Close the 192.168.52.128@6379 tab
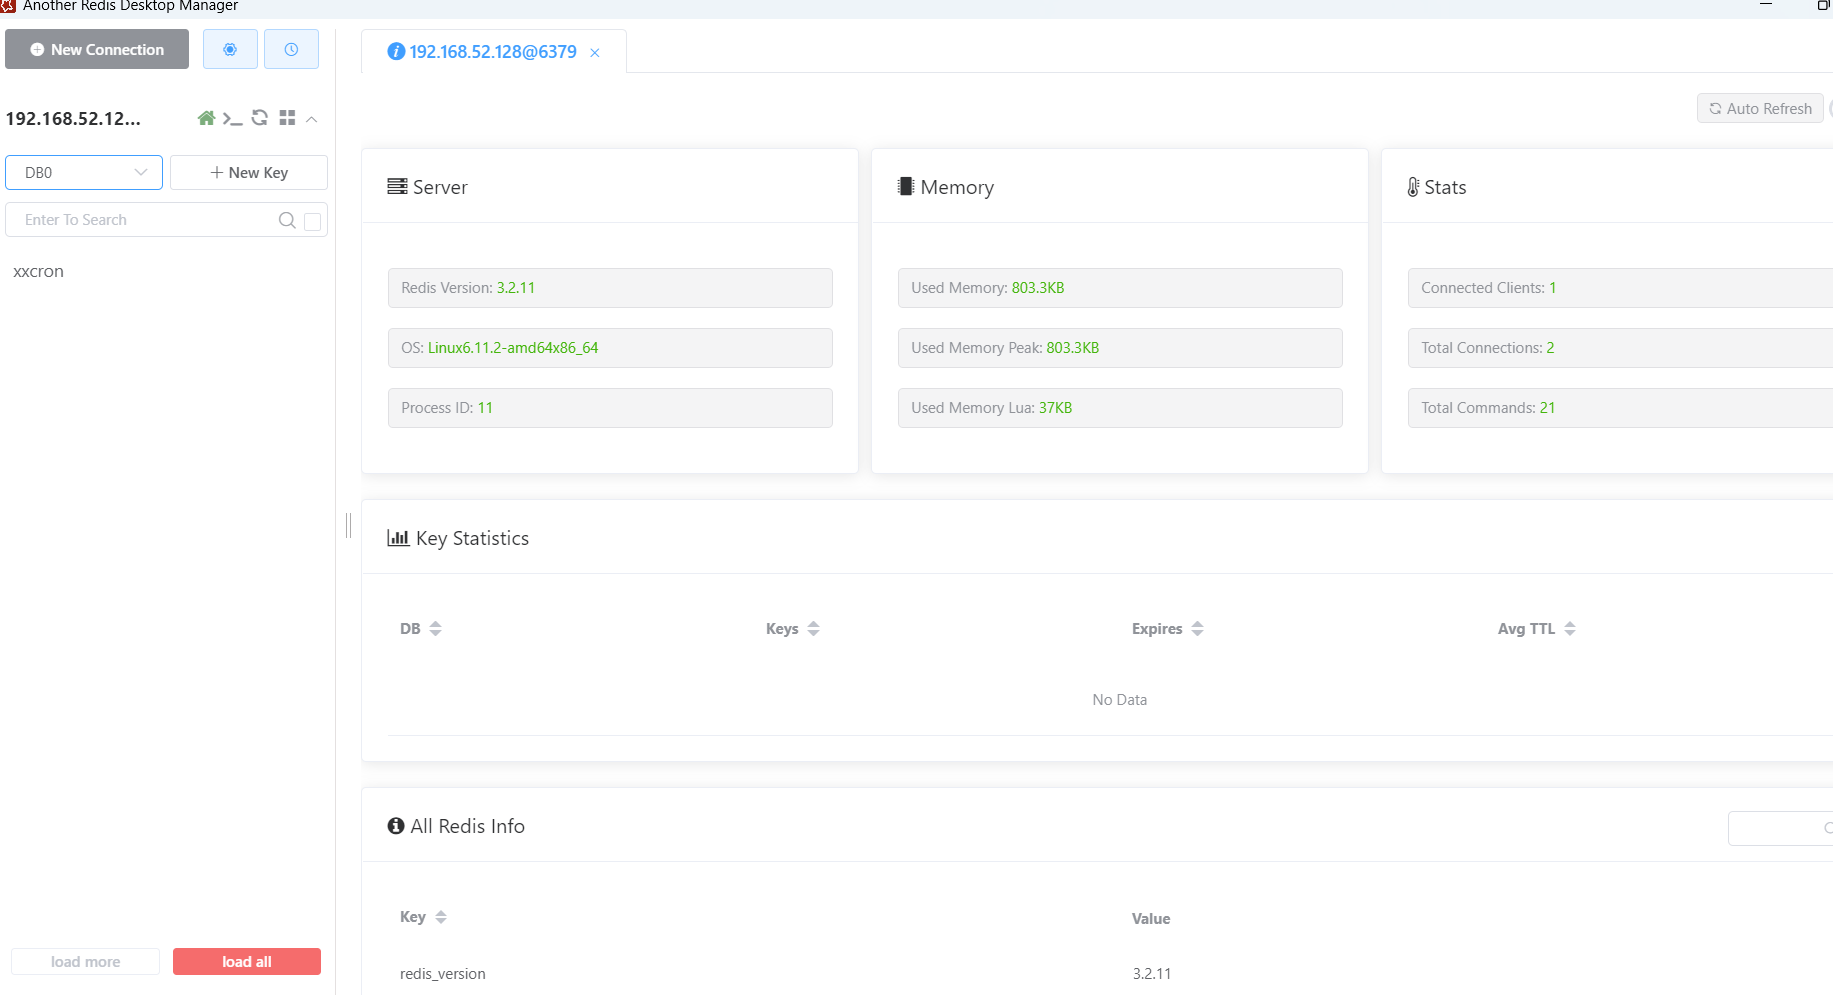This screenshot has width=1833, height=995. 595,53
